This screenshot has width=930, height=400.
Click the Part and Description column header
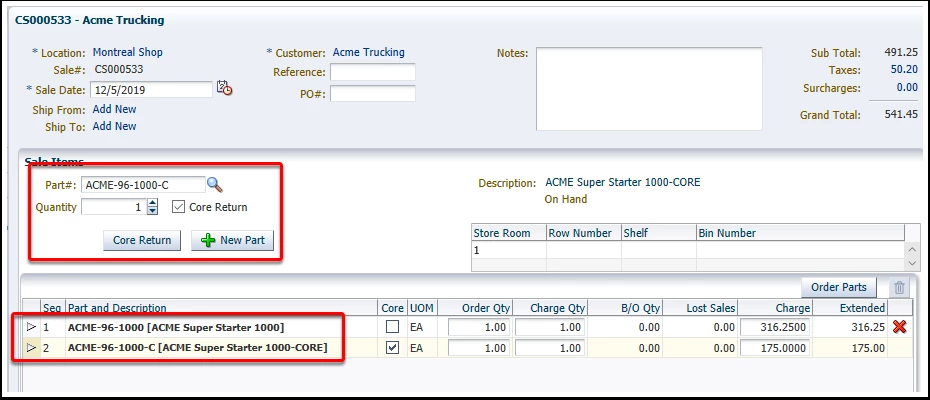point(221,308)
